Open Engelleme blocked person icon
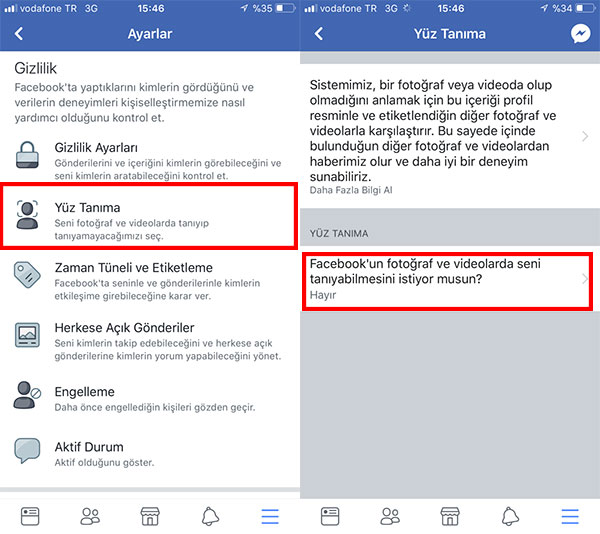The height and width of the screenshot is (534, 600). coord(27,395)
